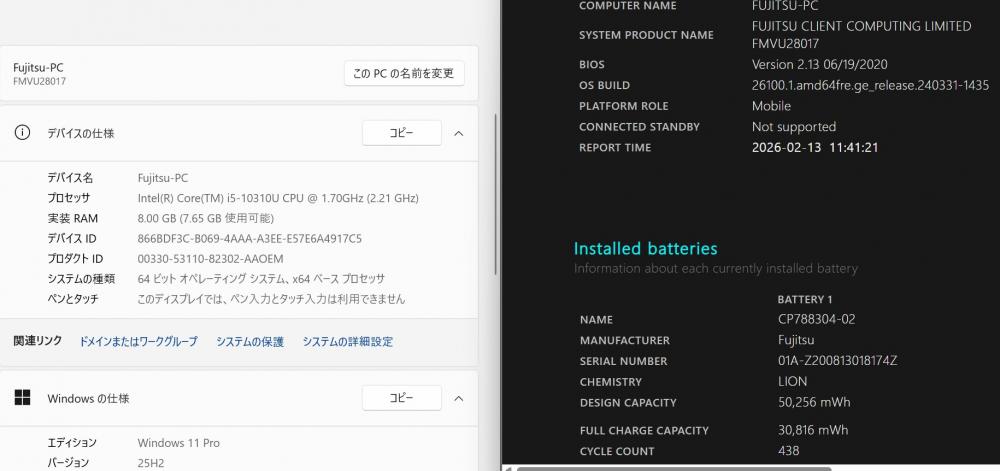The width and height of the screenshot is (1000, 471).
Task: Select the Windows の仕様 section title
Action: [88, 399]
